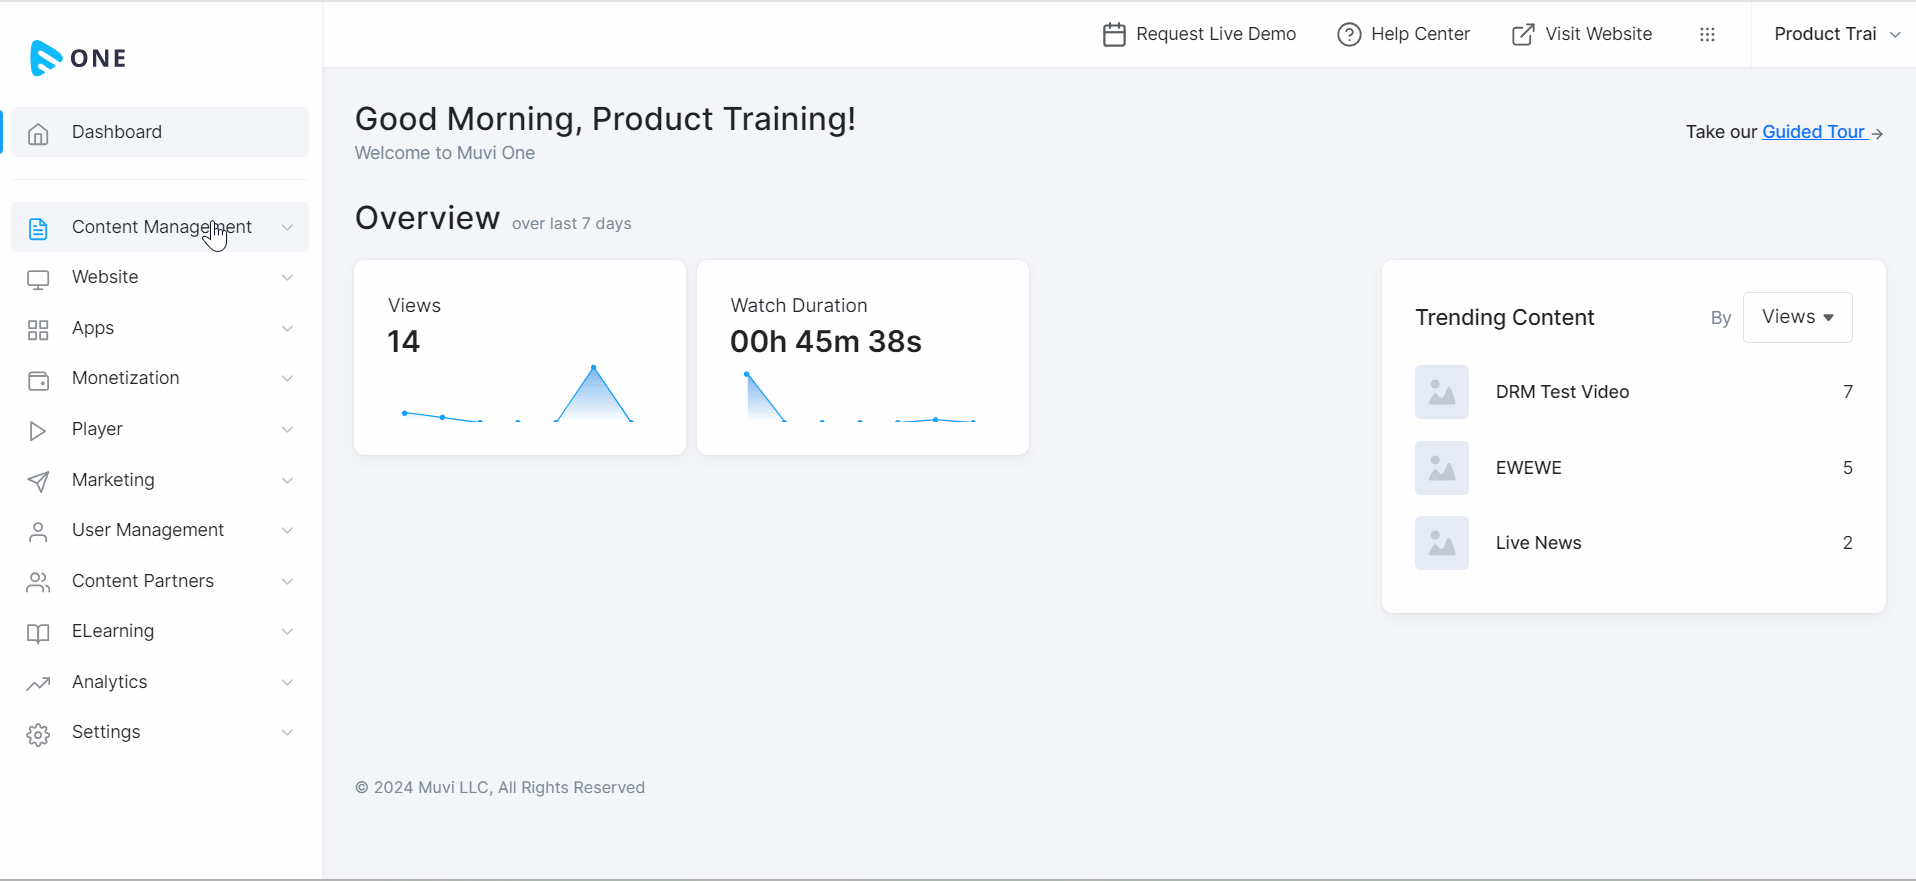Click the Dashboard home icon
Viewport: 1916px width, 881px height.
pyautogui.click(x=38, y=133)
